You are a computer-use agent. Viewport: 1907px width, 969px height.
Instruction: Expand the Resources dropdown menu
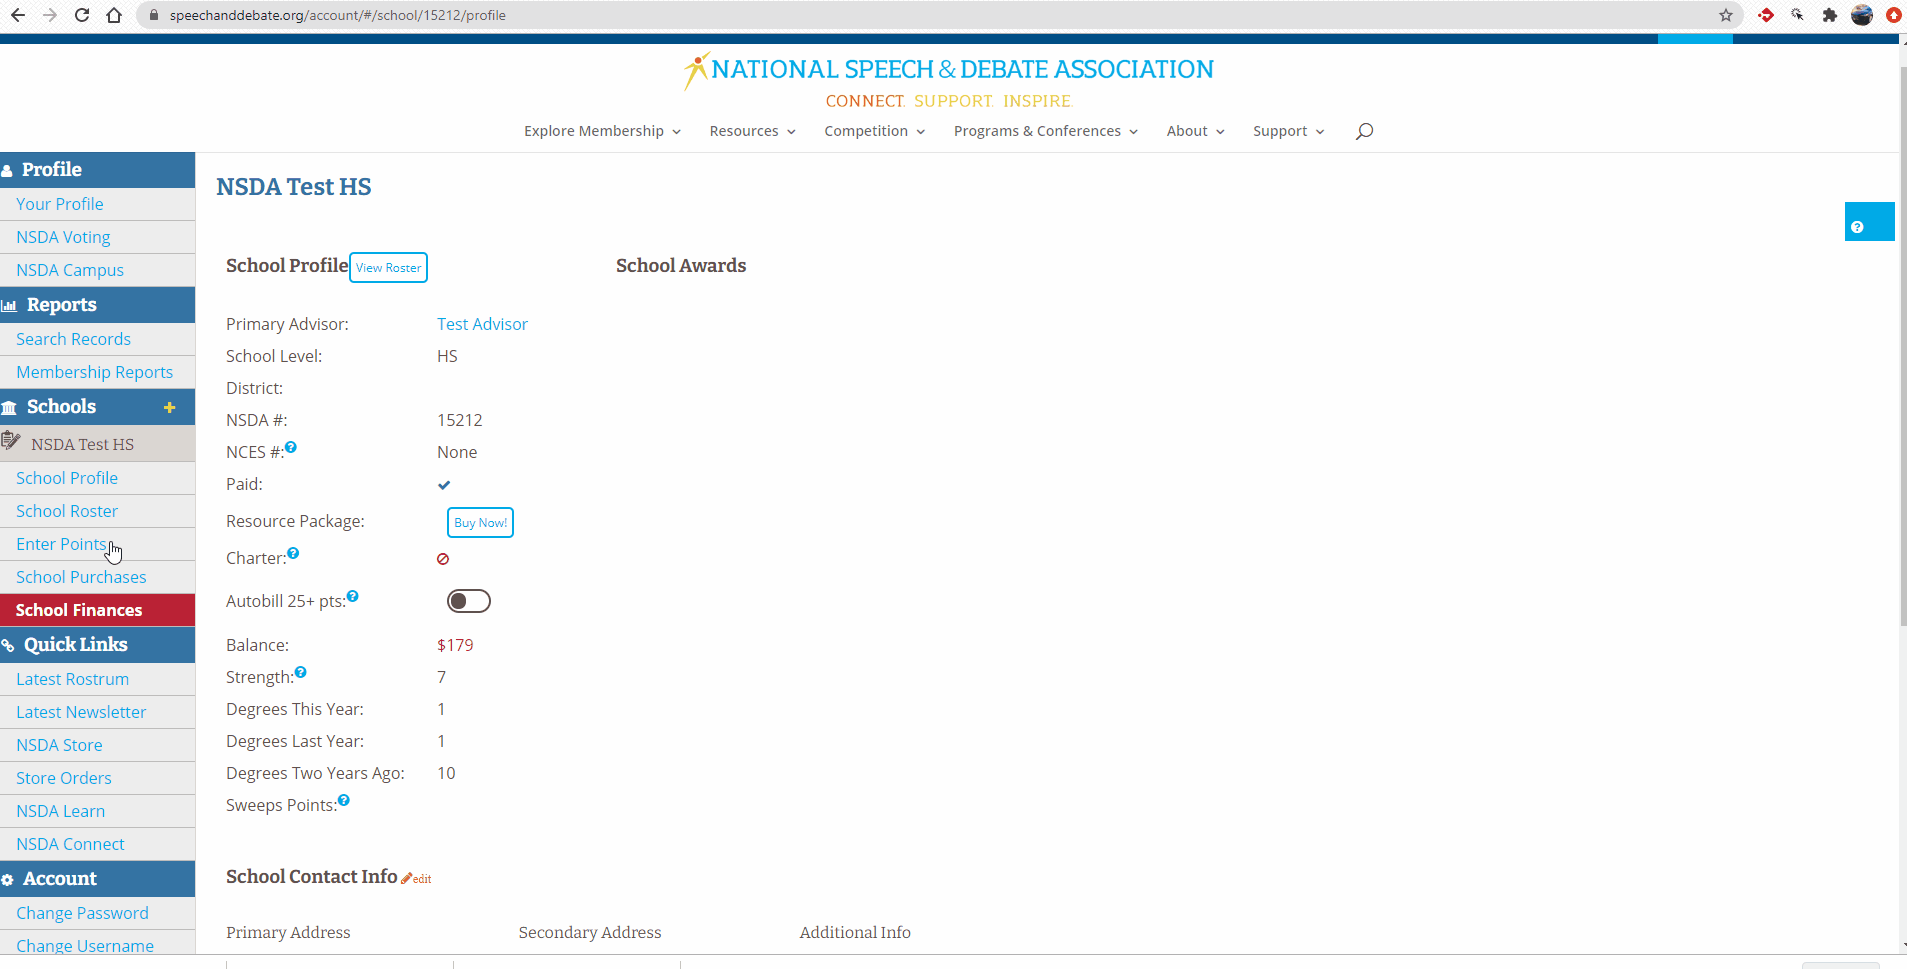pos(752,131)
